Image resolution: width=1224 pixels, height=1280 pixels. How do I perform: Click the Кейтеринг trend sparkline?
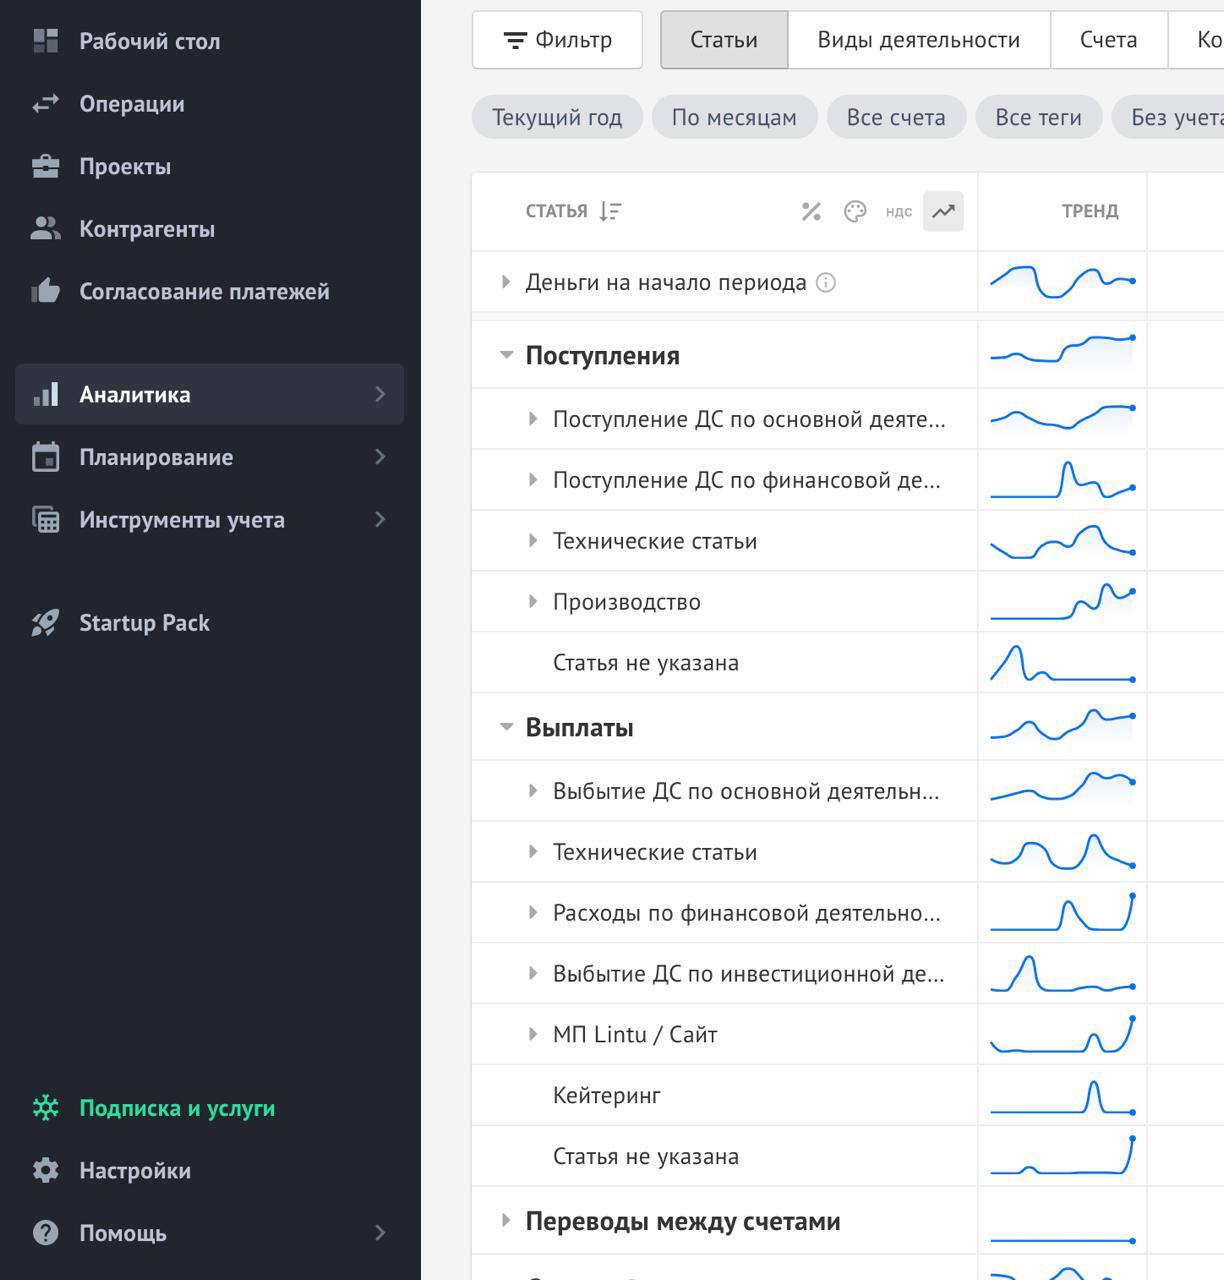click(1062, 1096)
